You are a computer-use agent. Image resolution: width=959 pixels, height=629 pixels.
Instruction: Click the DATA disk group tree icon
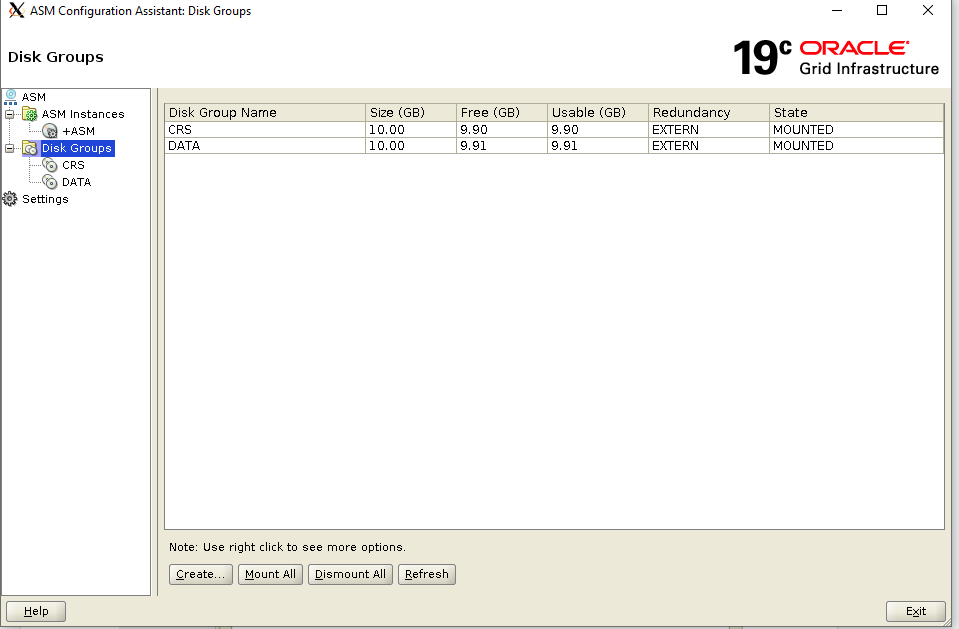pos(50,182)
